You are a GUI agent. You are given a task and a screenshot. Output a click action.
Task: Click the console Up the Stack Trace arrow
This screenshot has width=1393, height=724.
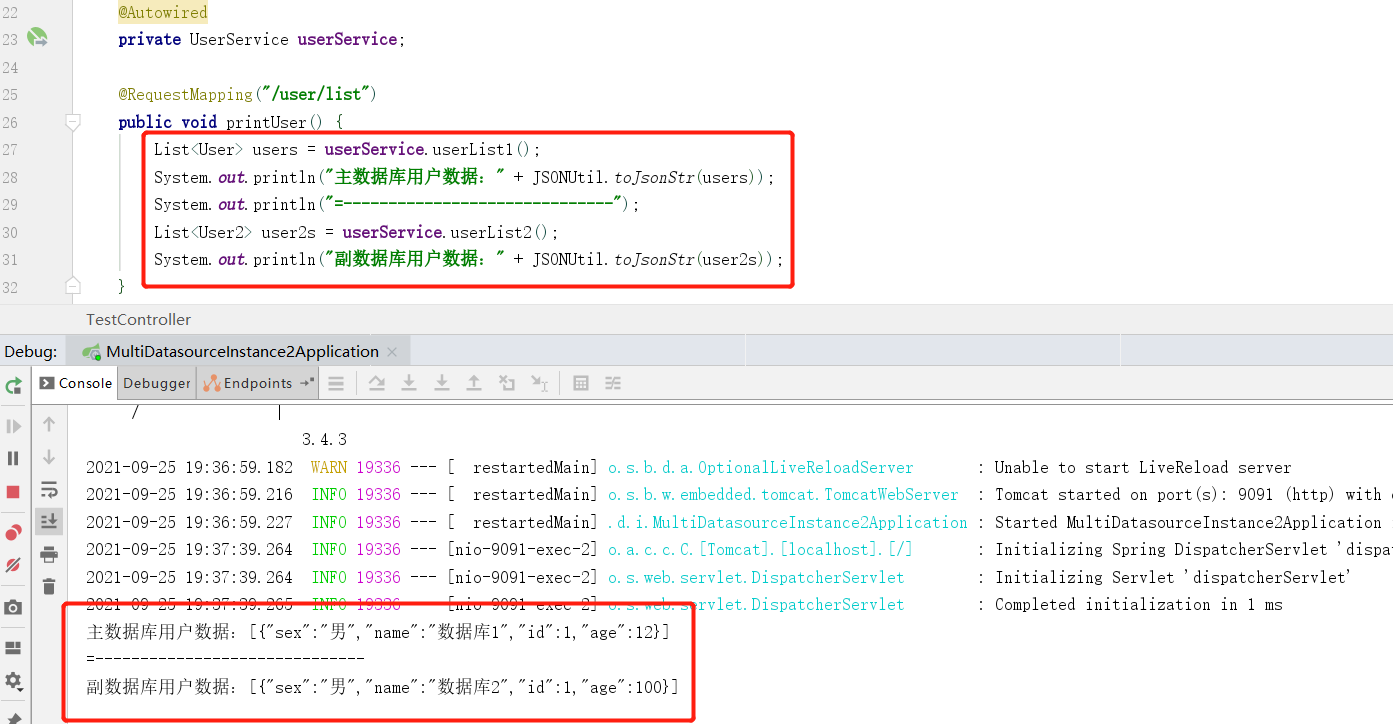tap(49, 424)
